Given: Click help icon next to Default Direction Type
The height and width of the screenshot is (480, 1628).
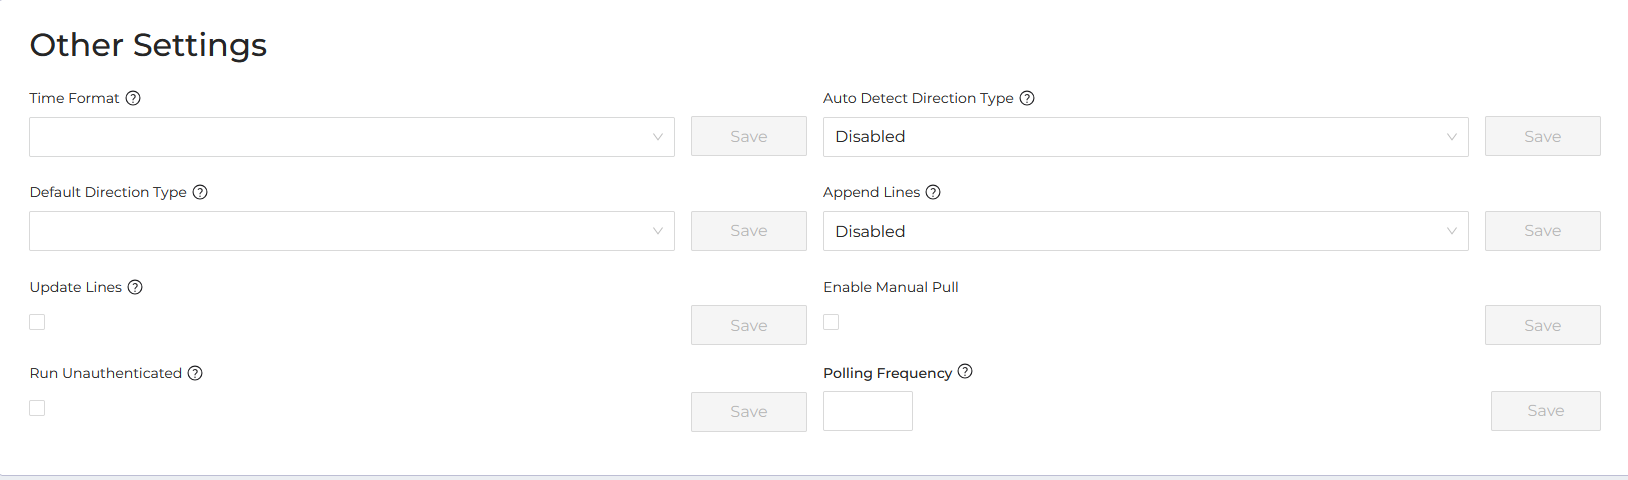Looking at the screenshot, I should point(200,192).
